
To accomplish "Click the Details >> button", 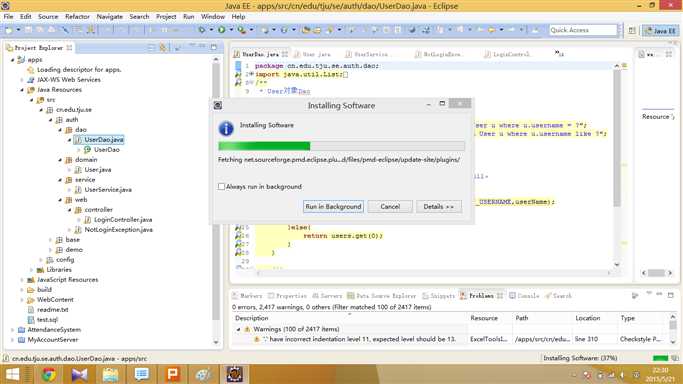I will [x=439, y=206].
